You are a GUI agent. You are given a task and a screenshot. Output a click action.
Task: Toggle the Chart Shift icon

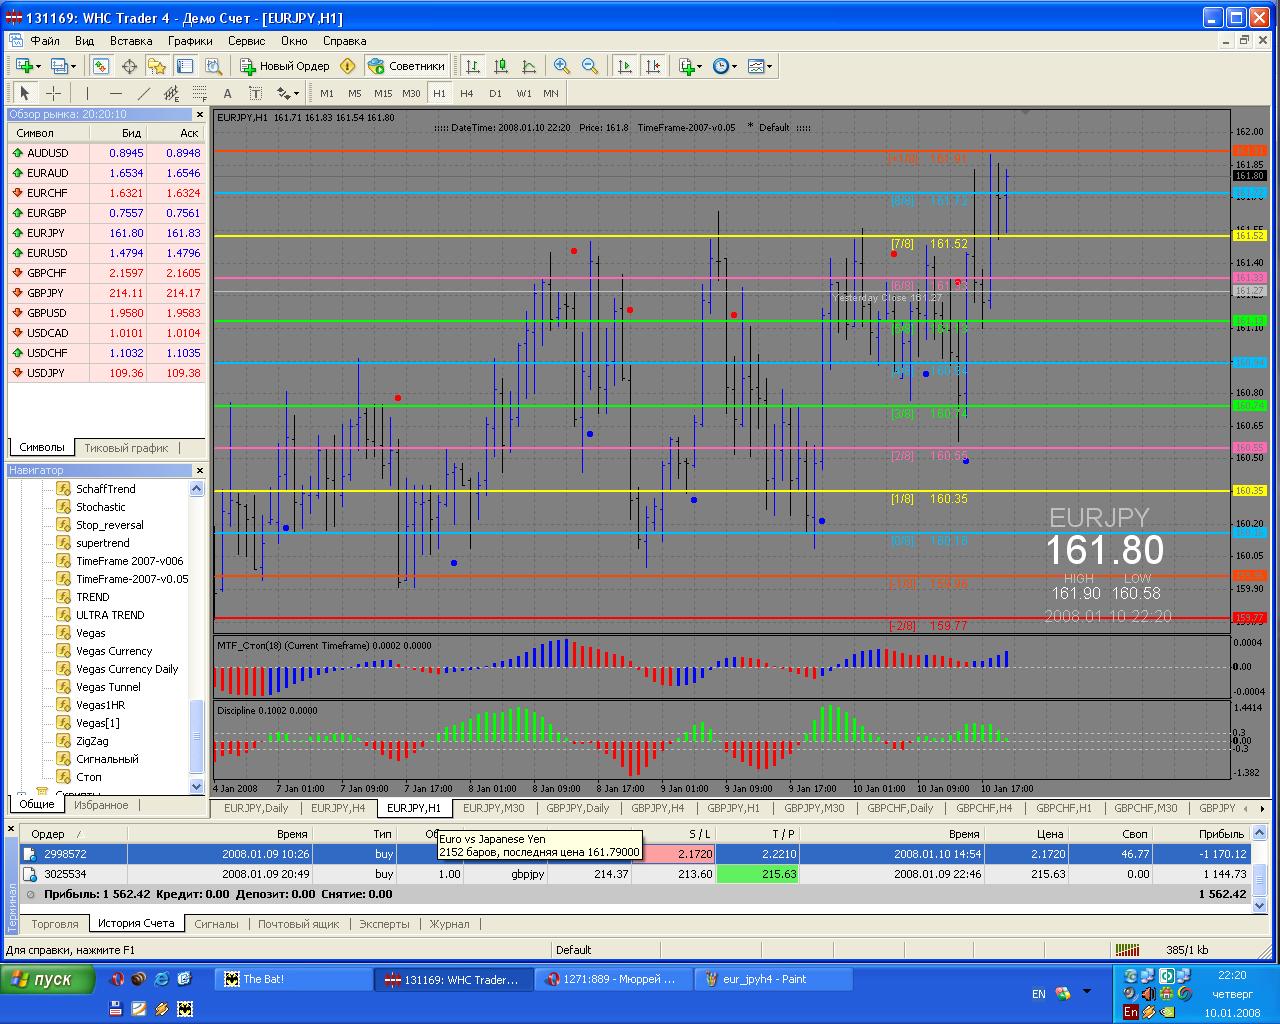653,66
